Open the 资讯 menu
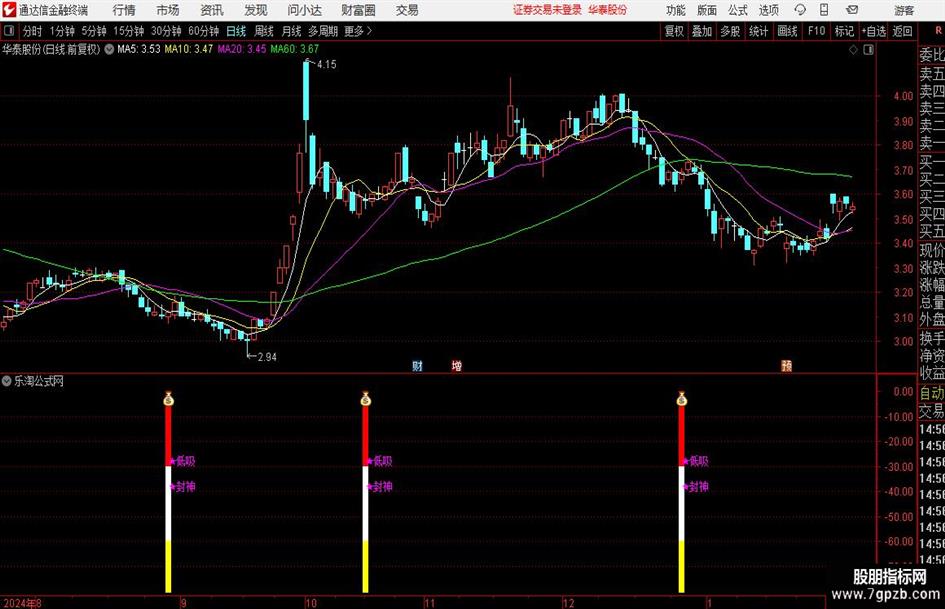Screen dimensions: 945x609 212,10
